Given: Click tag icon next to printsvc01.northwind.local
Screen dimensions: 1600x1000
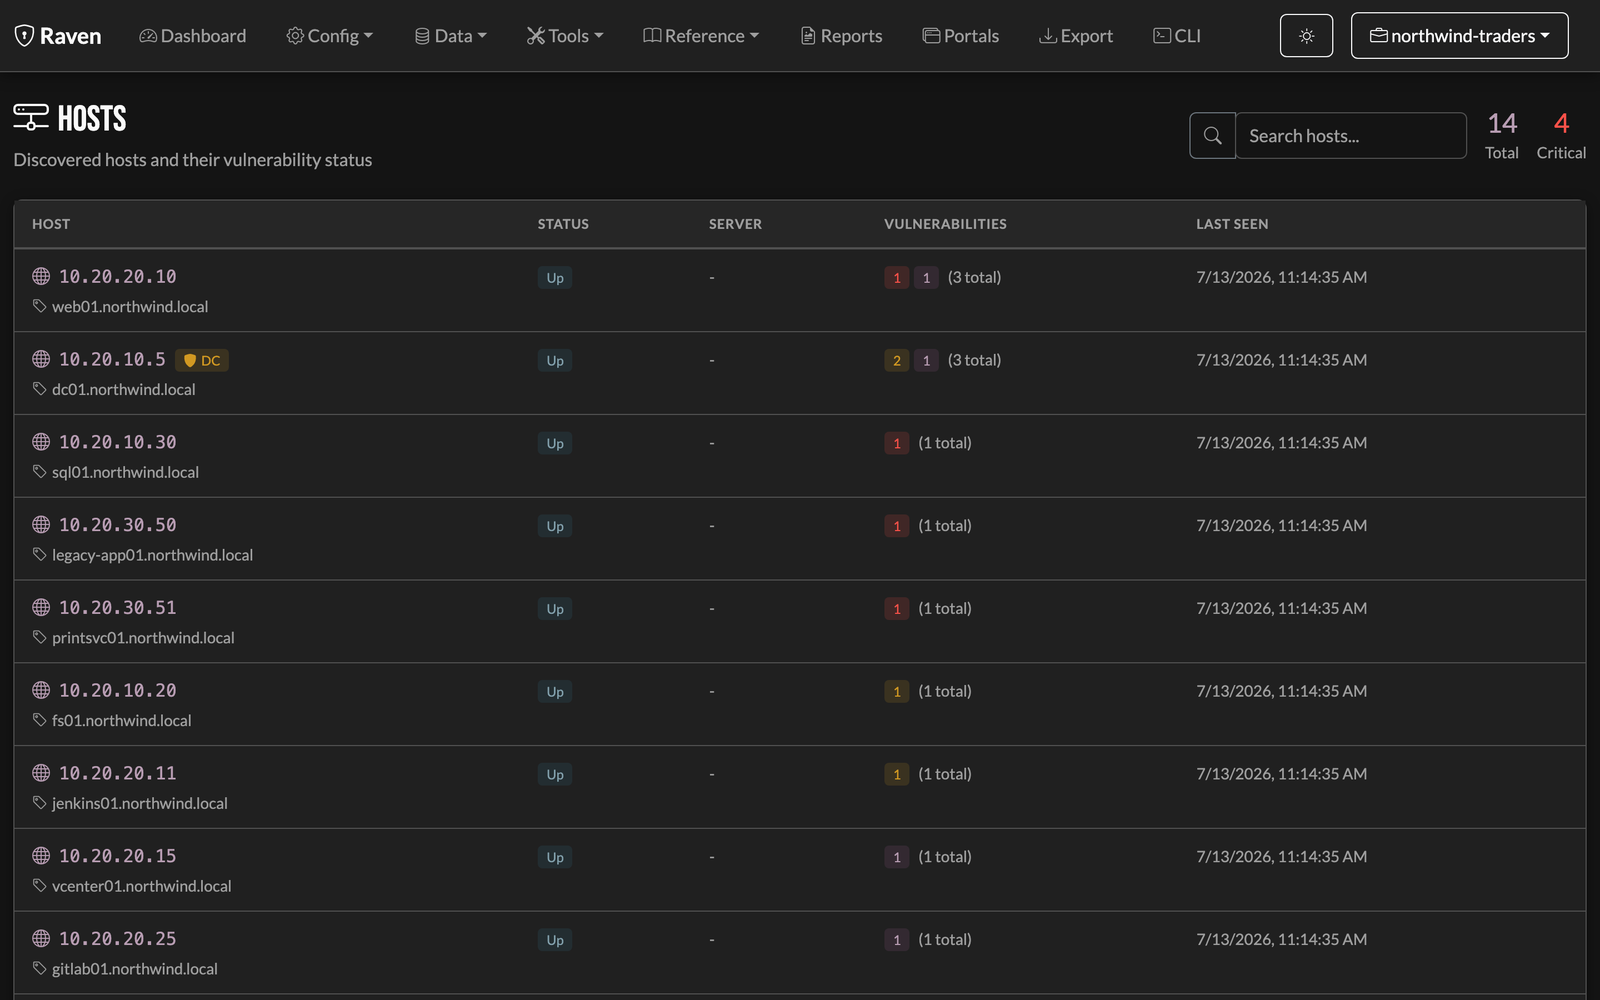Looking at the screenshot, I should pyautogui.click(x=40, y=637).
